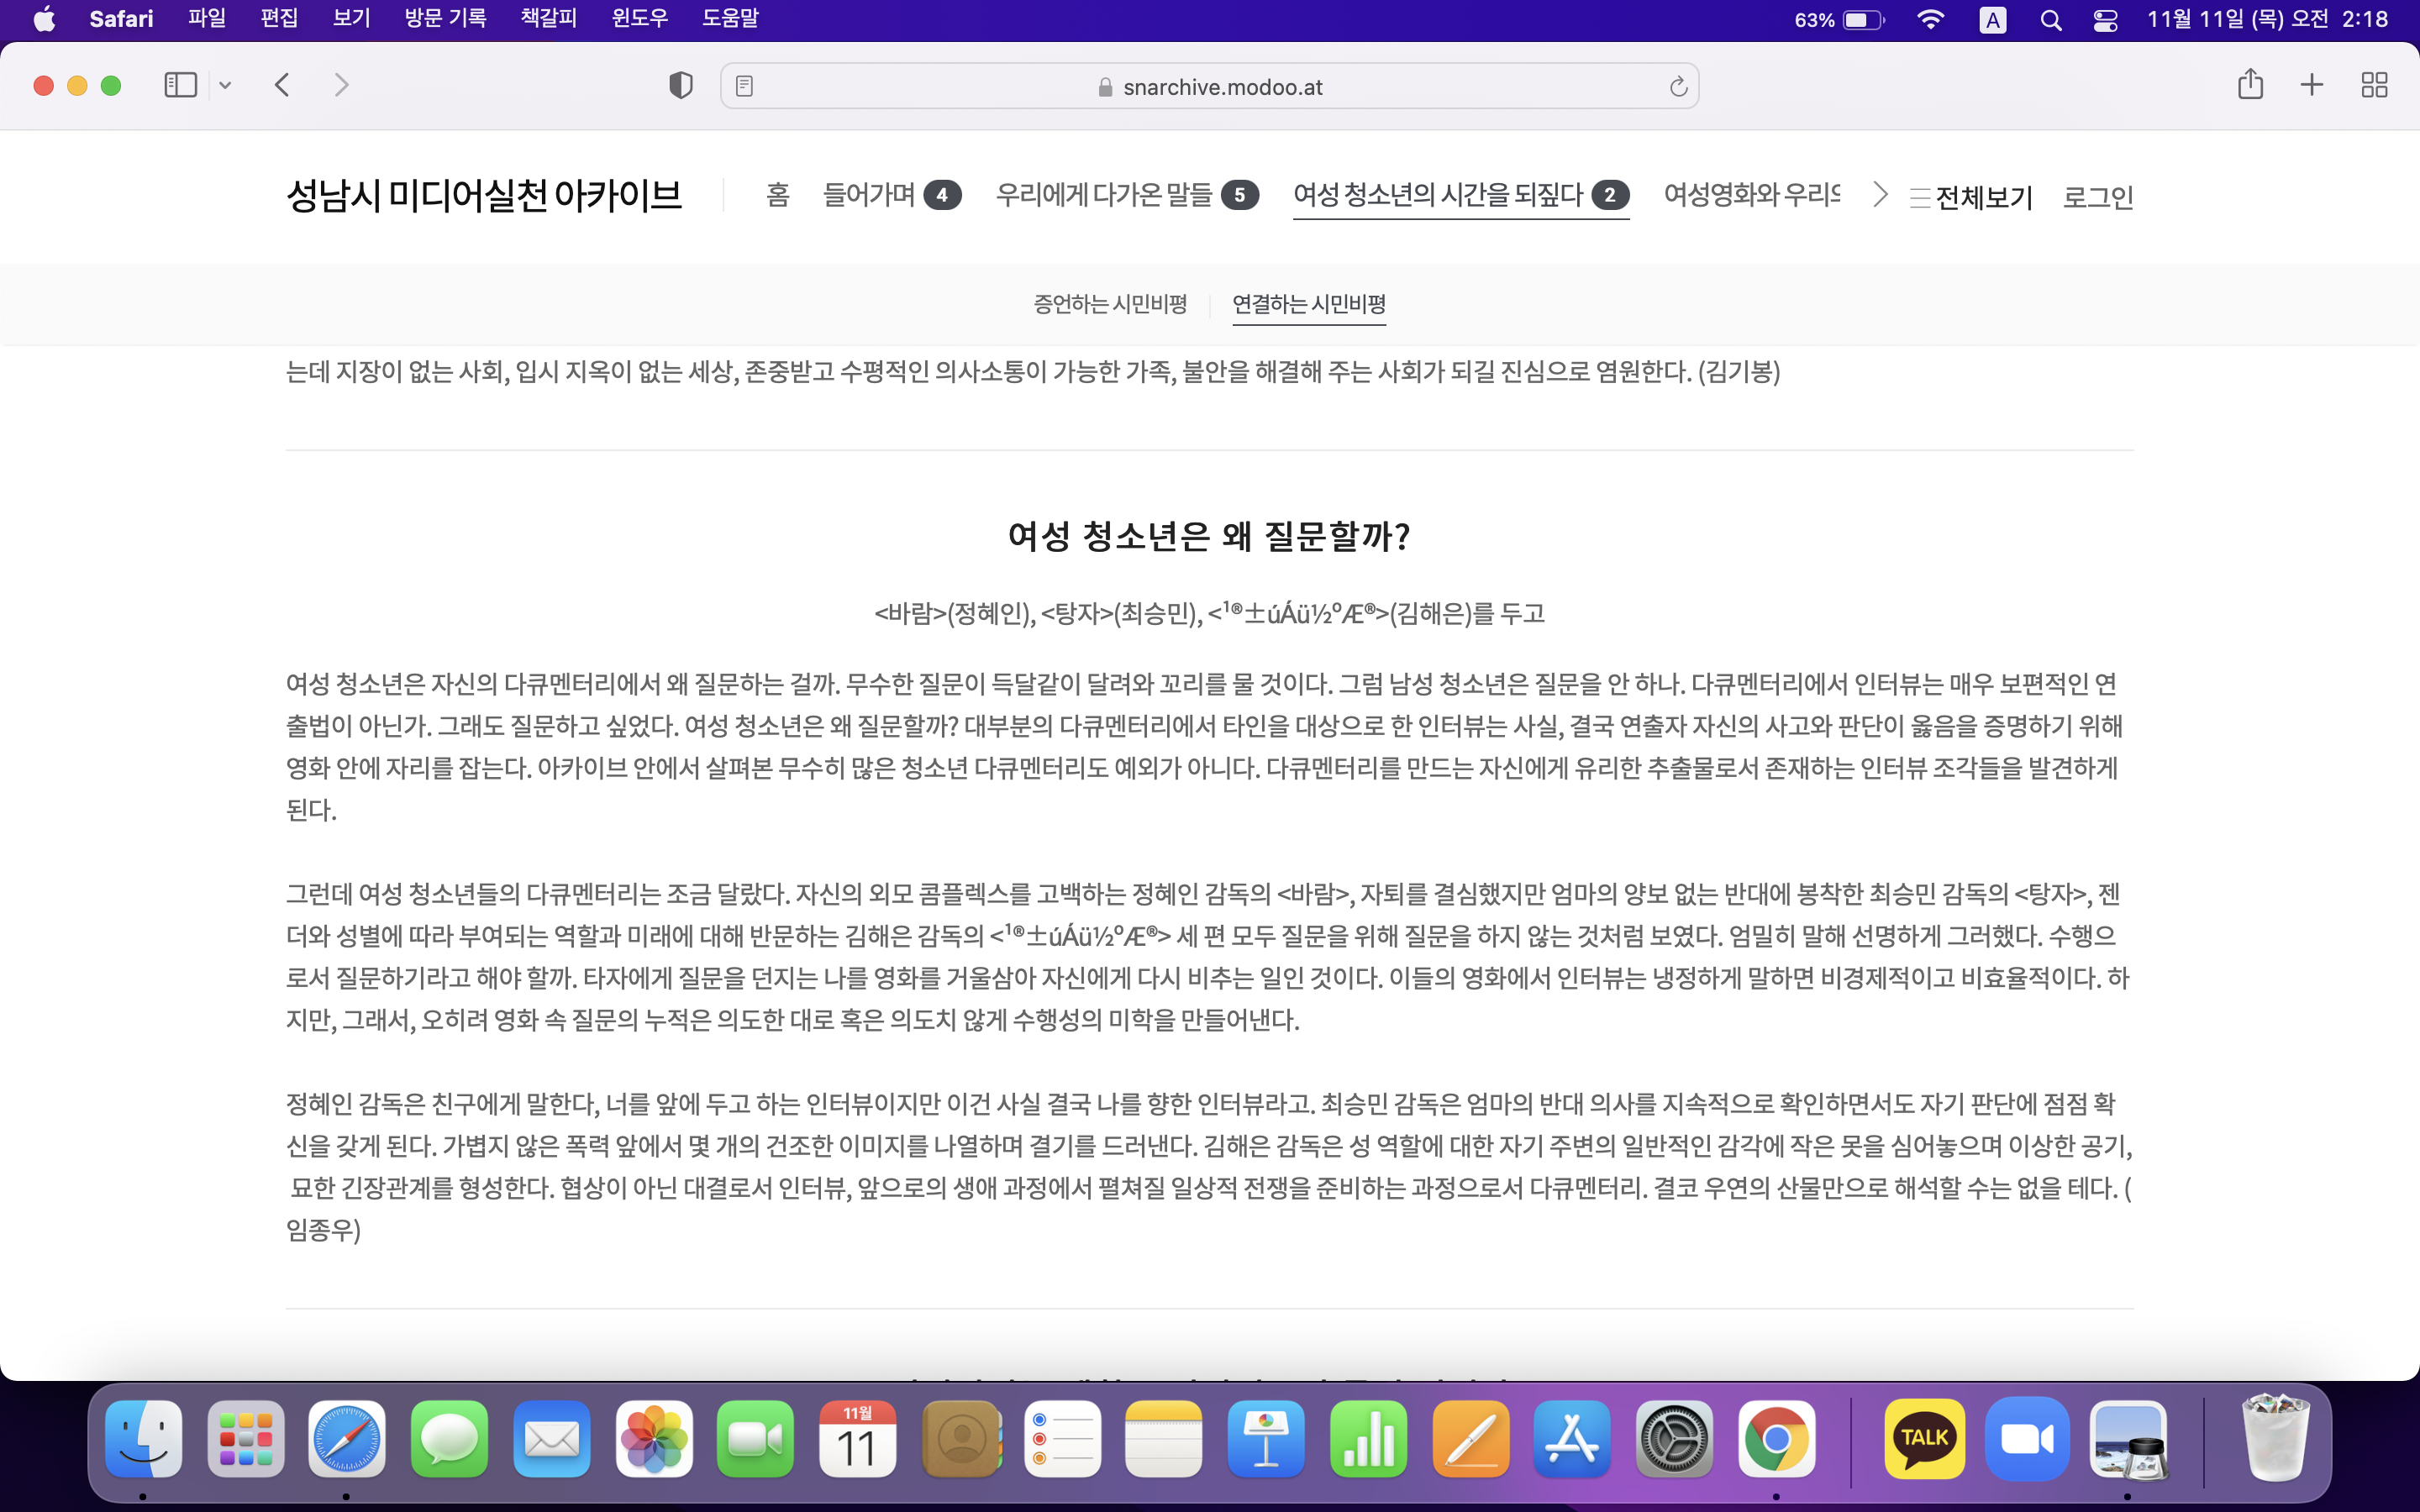Screen dimensions: 2420x1512
Task: Show tab overview grid icon
Action: coord(2374,85)
